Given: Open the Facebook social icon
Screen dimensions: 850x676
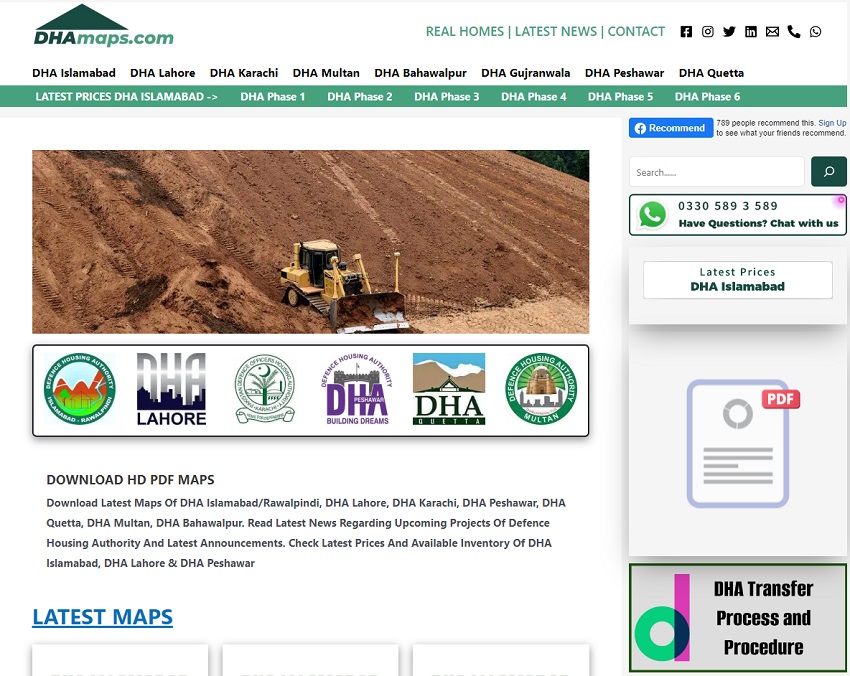Looking at the screenshot, I should point(686,31).
